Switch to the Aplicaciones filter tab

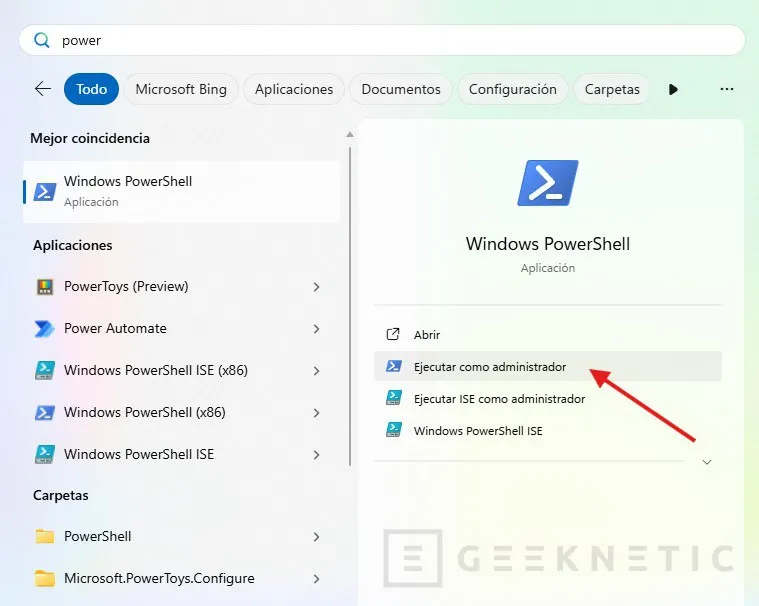pos(294,89)
